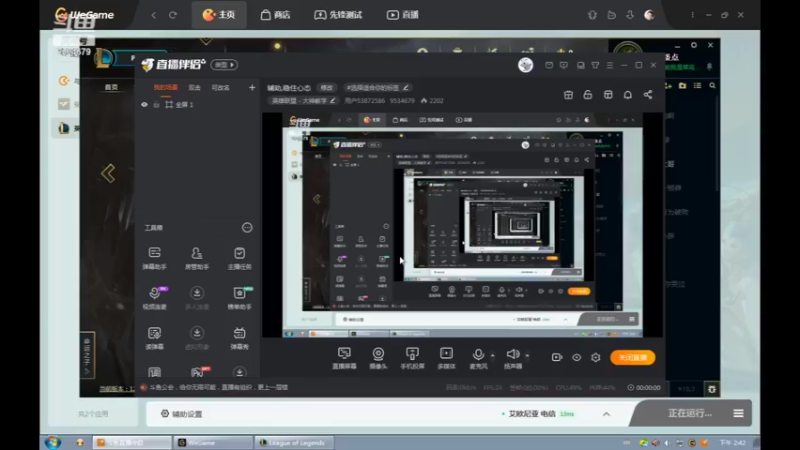Edit the stream tag selector
This screenshot has height=450, width=800.
point(378,88)
